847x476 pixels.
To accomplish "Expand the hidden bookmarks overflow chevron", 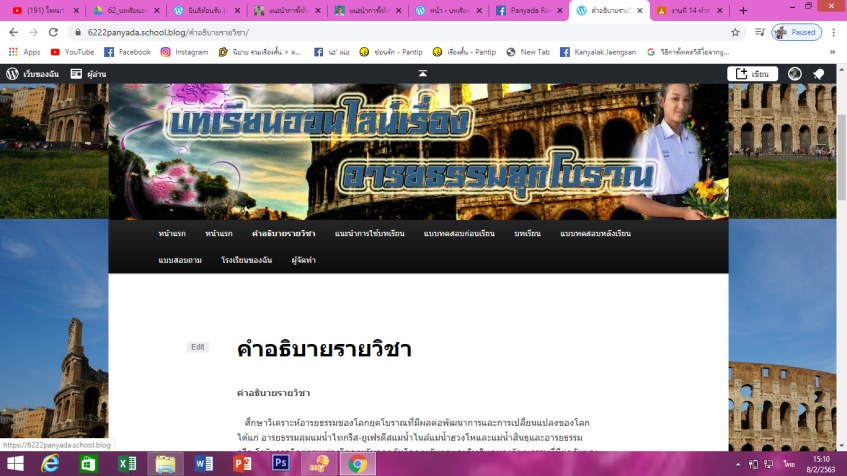I will 832,52.
